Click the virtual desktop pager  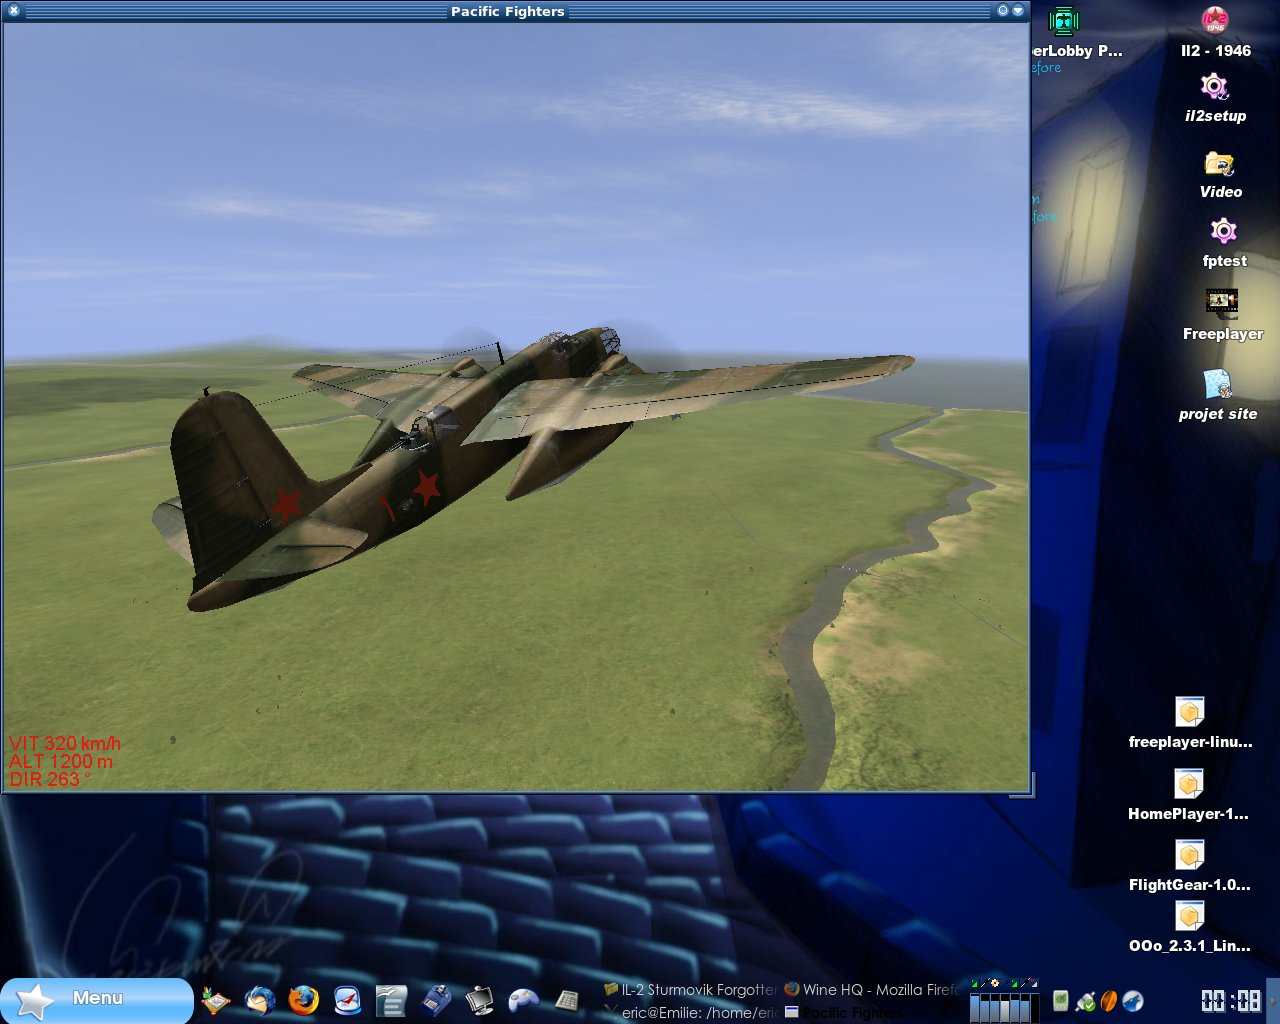1004,1007
